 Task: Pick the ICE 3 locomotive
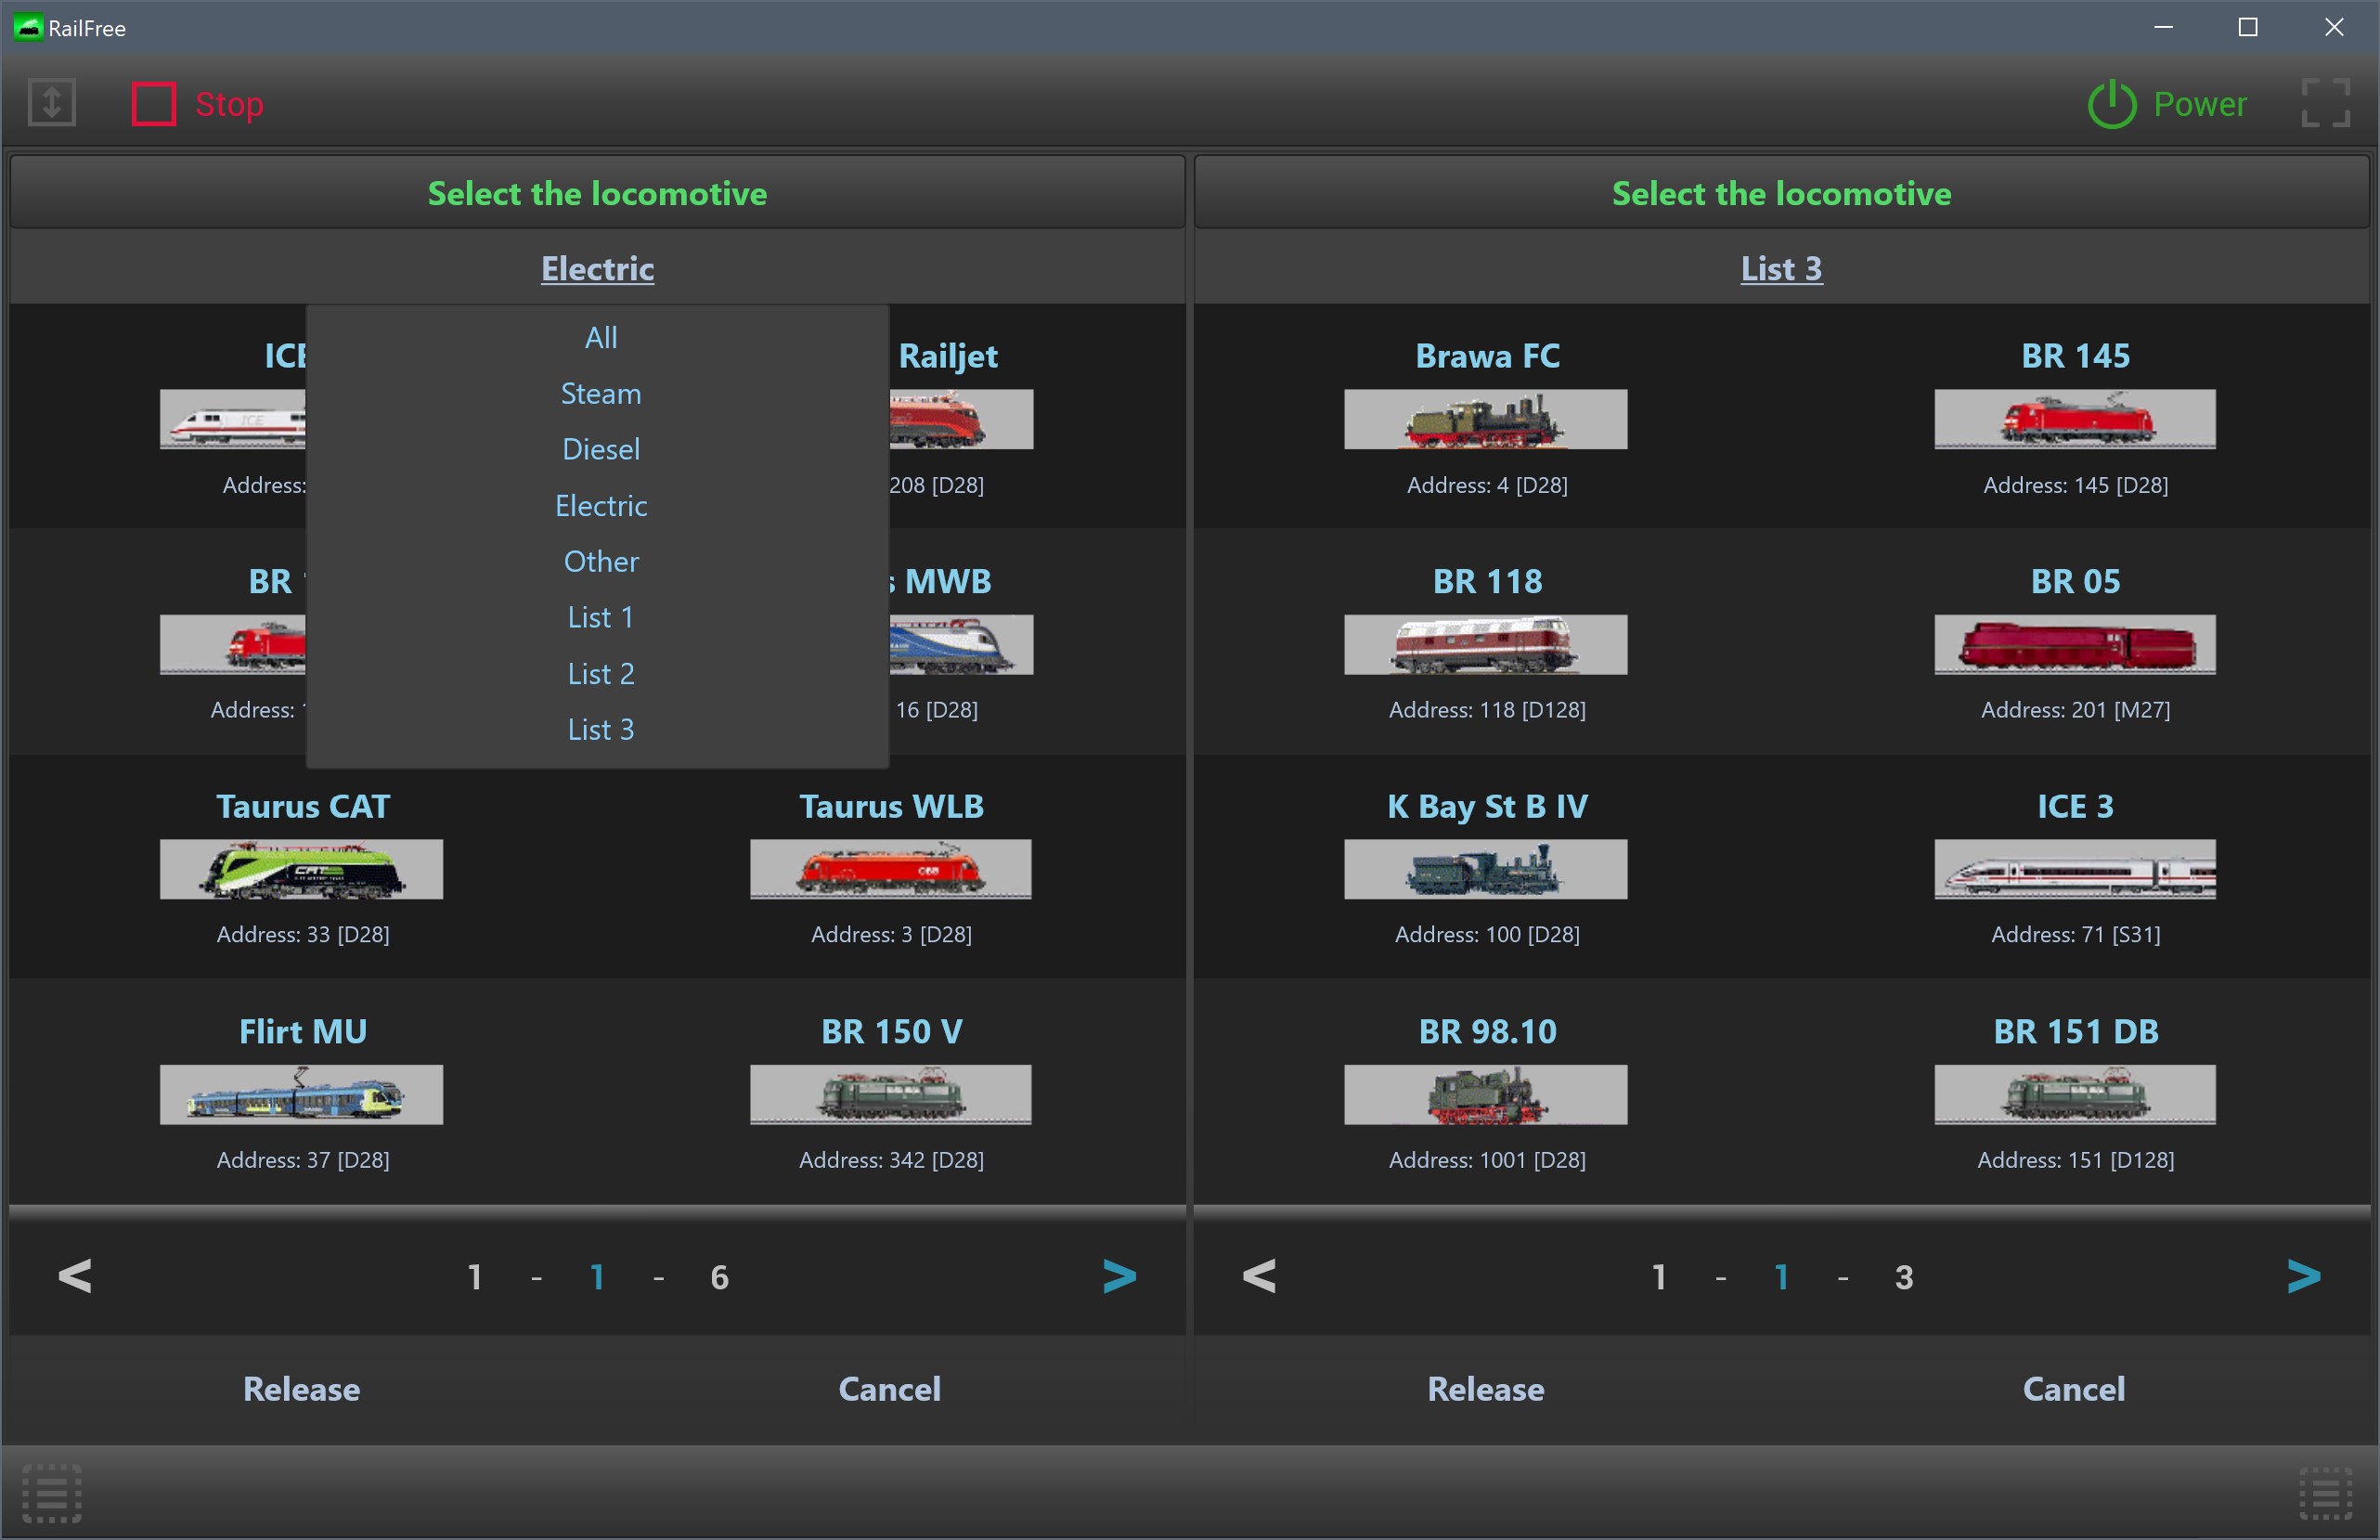(x=2074, y=869)
